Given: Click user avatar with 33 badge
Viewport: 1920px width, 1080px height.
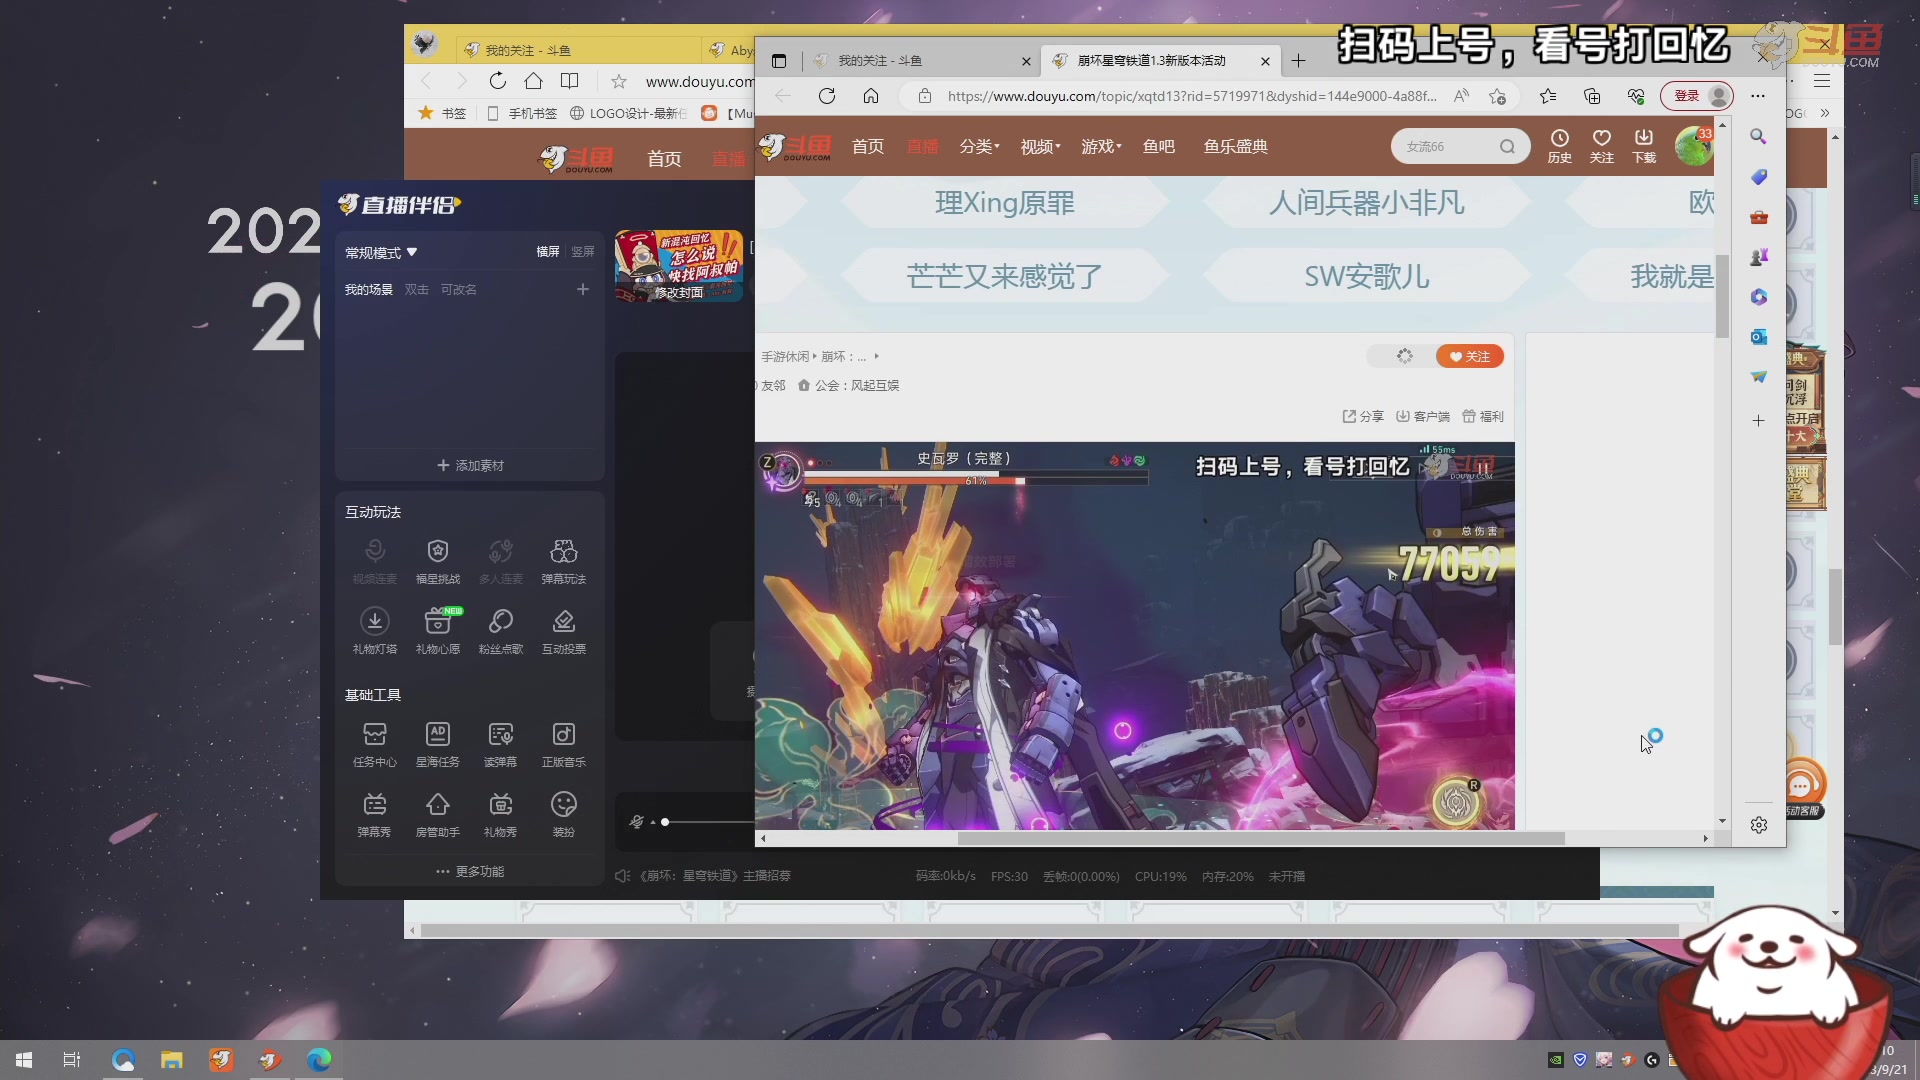Looking at the screenshot, I should tap(1694, 147).
